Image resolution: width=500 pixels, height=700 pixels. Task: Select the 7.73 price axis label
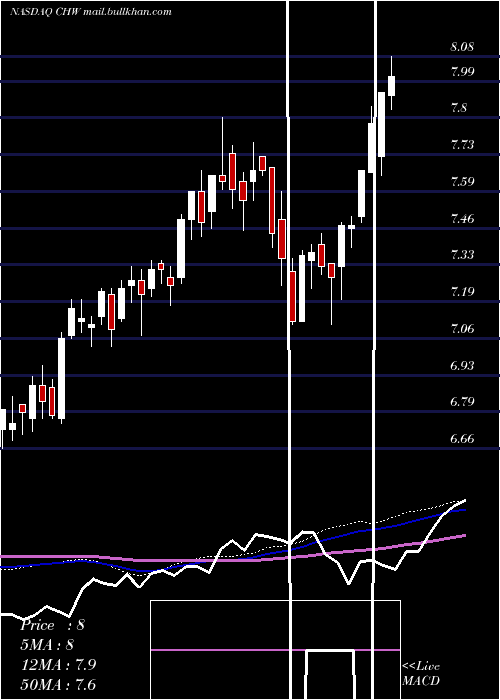point(462,145)
